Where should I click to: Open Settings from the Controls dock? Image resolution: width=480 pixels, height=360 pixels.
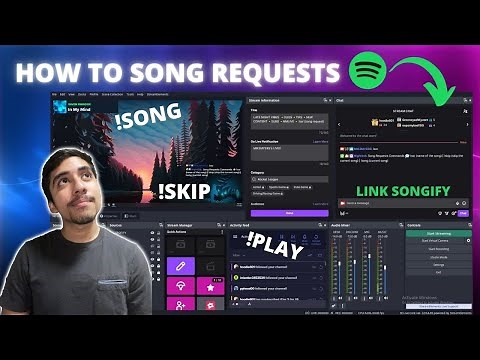(x=439, y=265)
